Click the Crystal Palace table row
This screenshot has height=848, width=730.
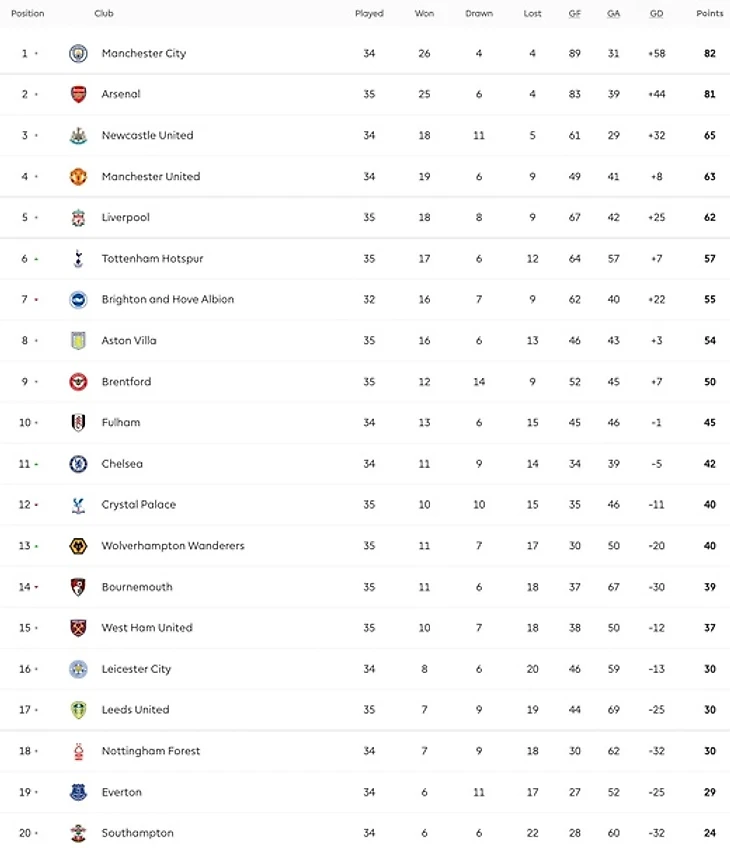[x=365, y=505]
